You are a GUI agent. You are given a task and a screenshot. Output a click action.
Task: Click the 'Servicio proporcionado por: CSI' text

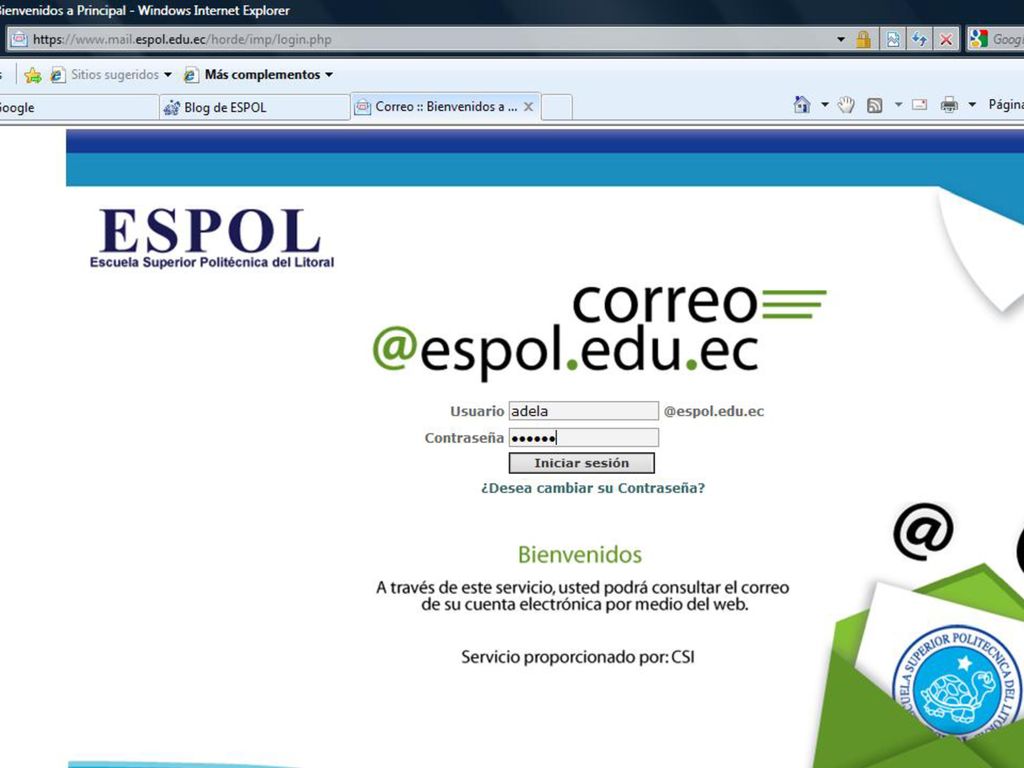(x=578, y=656)
